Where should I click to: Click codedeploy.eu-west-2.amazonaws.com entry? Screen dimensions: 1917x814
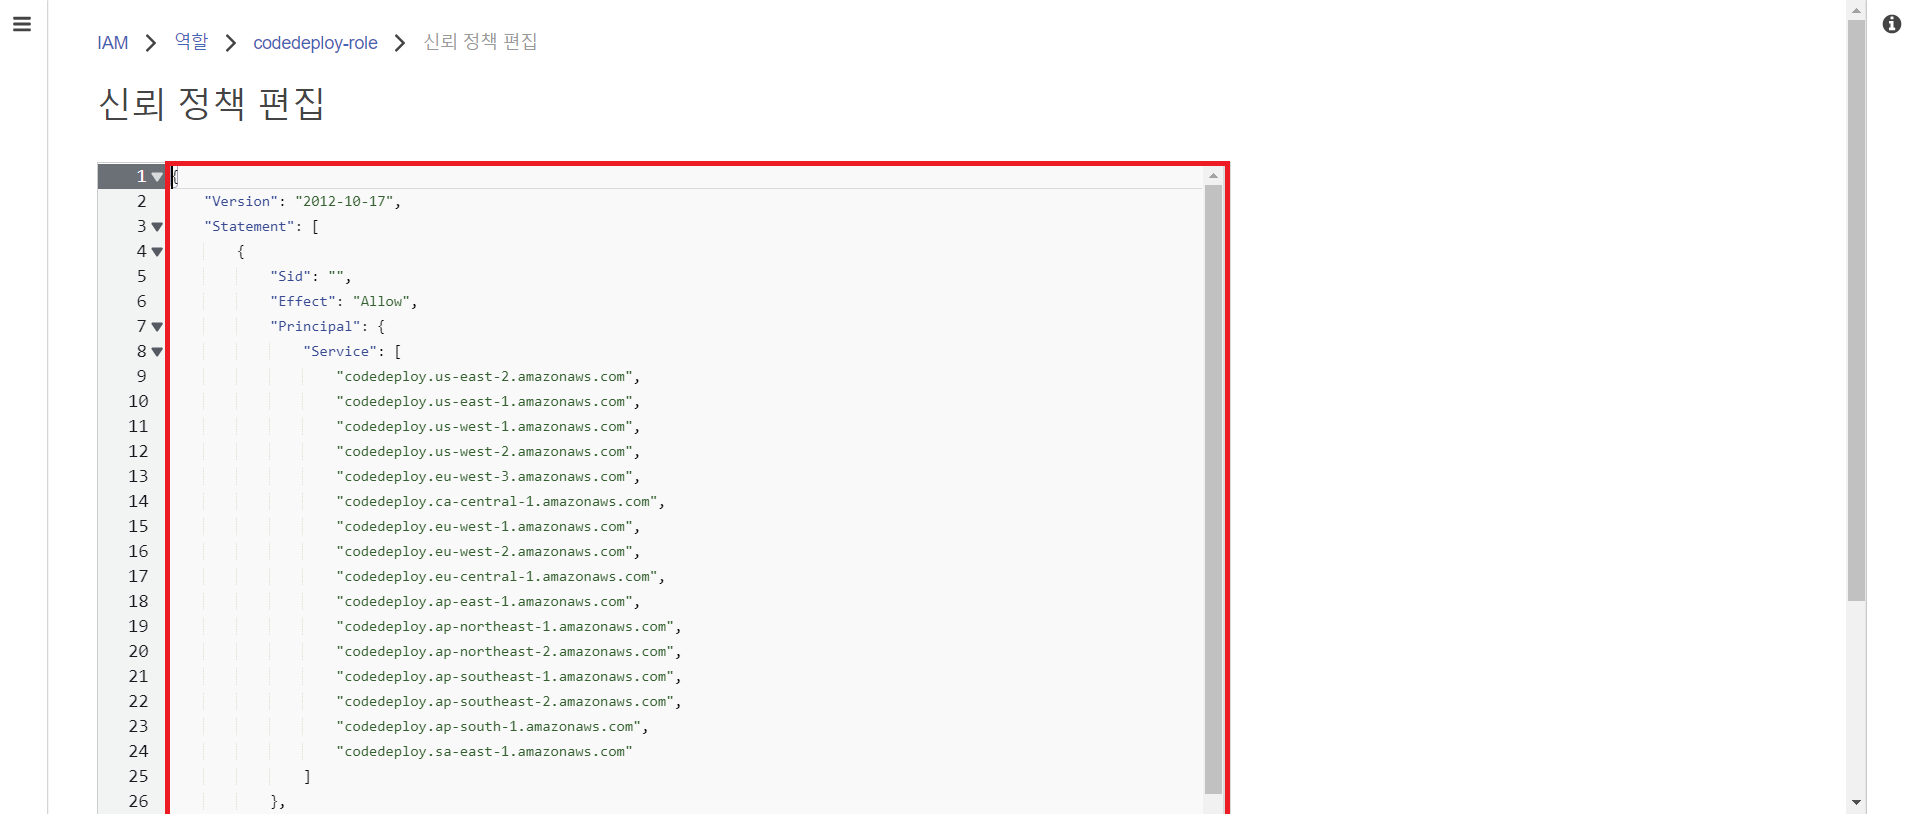click(x=488, y=552)
